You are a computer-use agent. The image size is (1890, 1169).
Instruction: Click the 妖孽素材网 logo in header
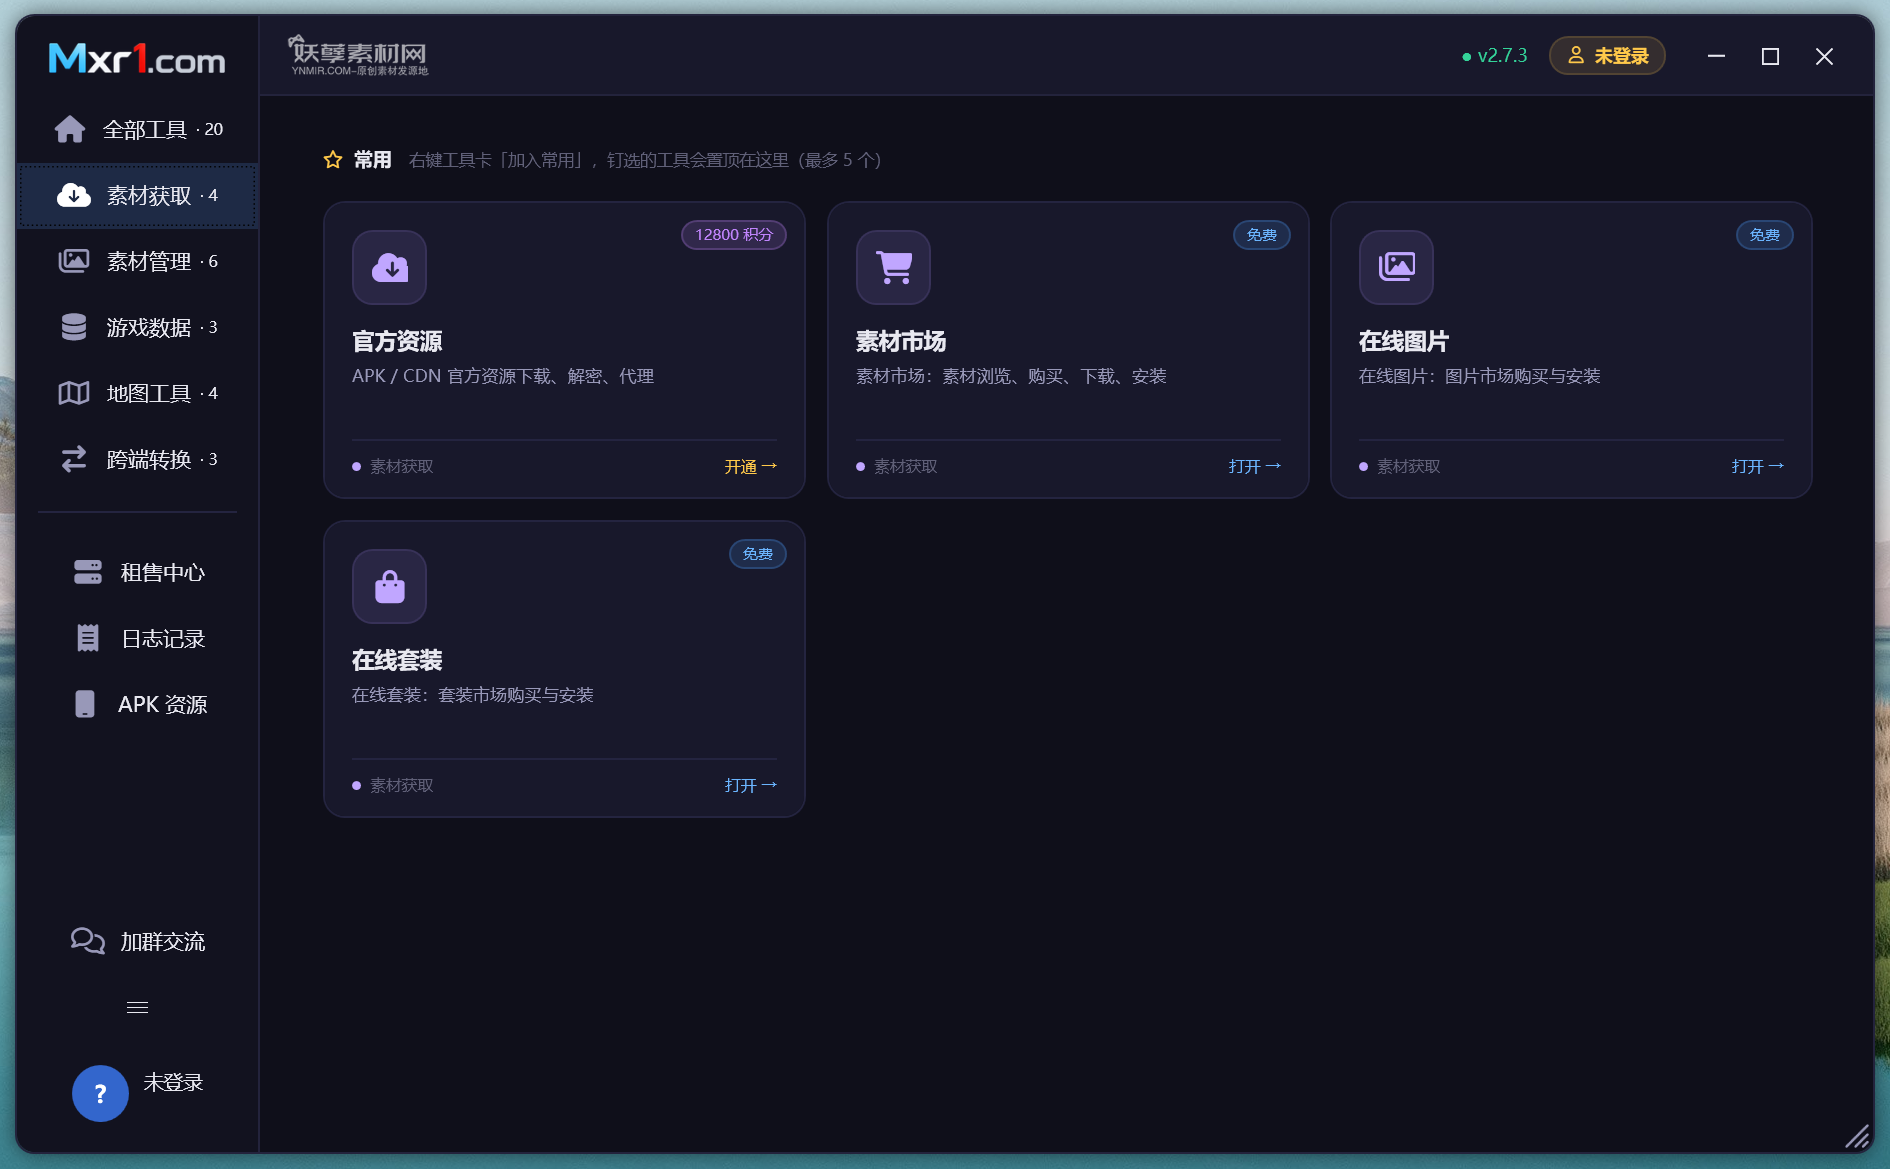click(x=358, y=56)
